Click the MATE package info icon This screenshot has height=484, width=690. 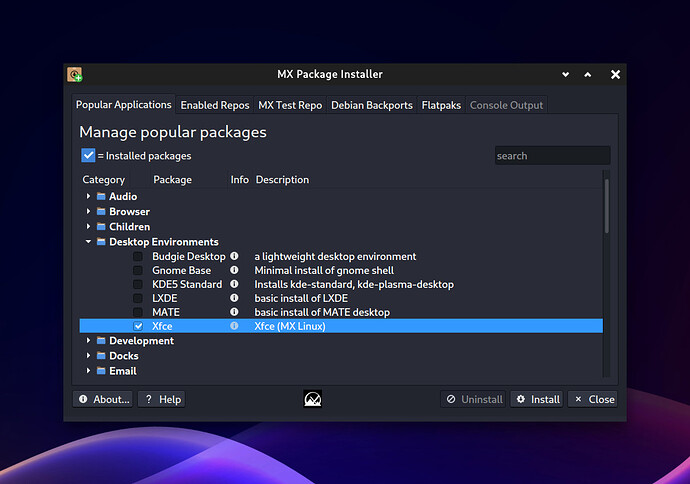(234, 312)
